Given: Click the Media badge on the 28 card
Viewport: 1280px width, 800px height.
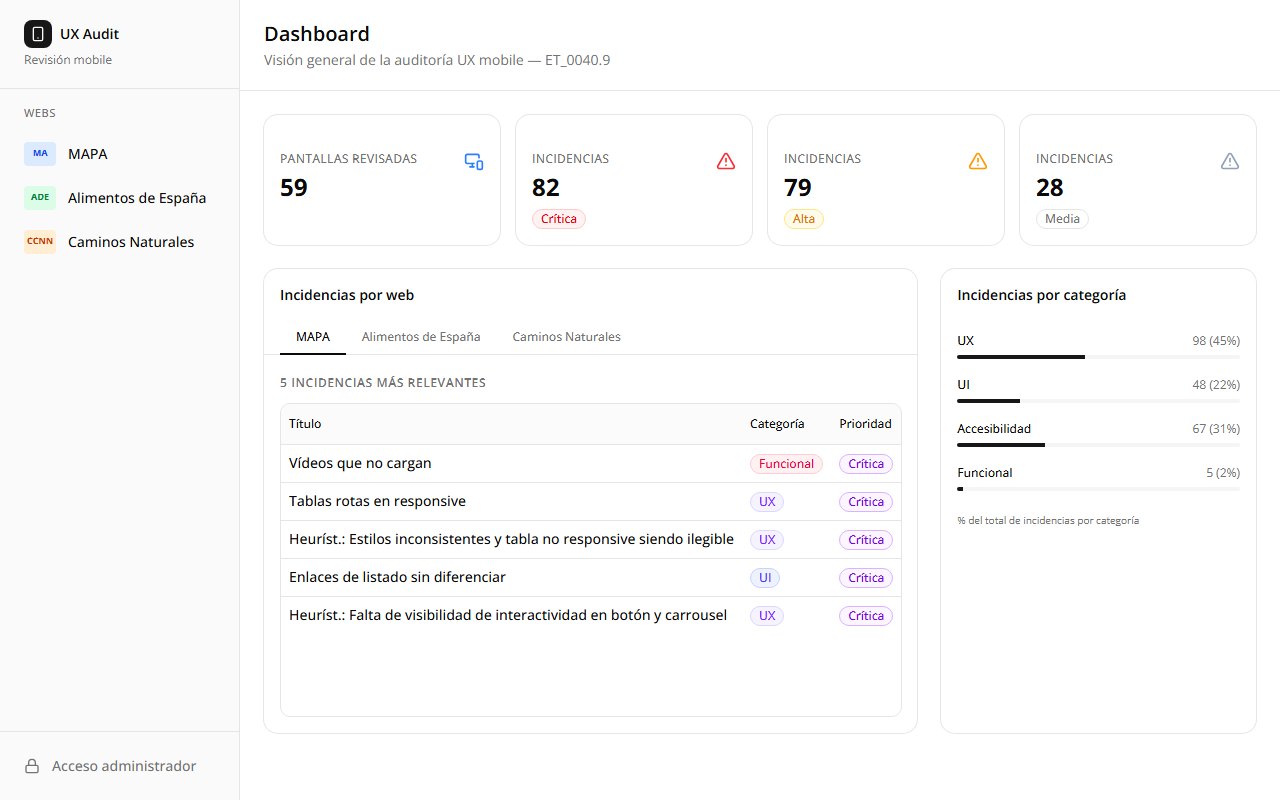Looking at the screenshot, I should coord(1062,219).
